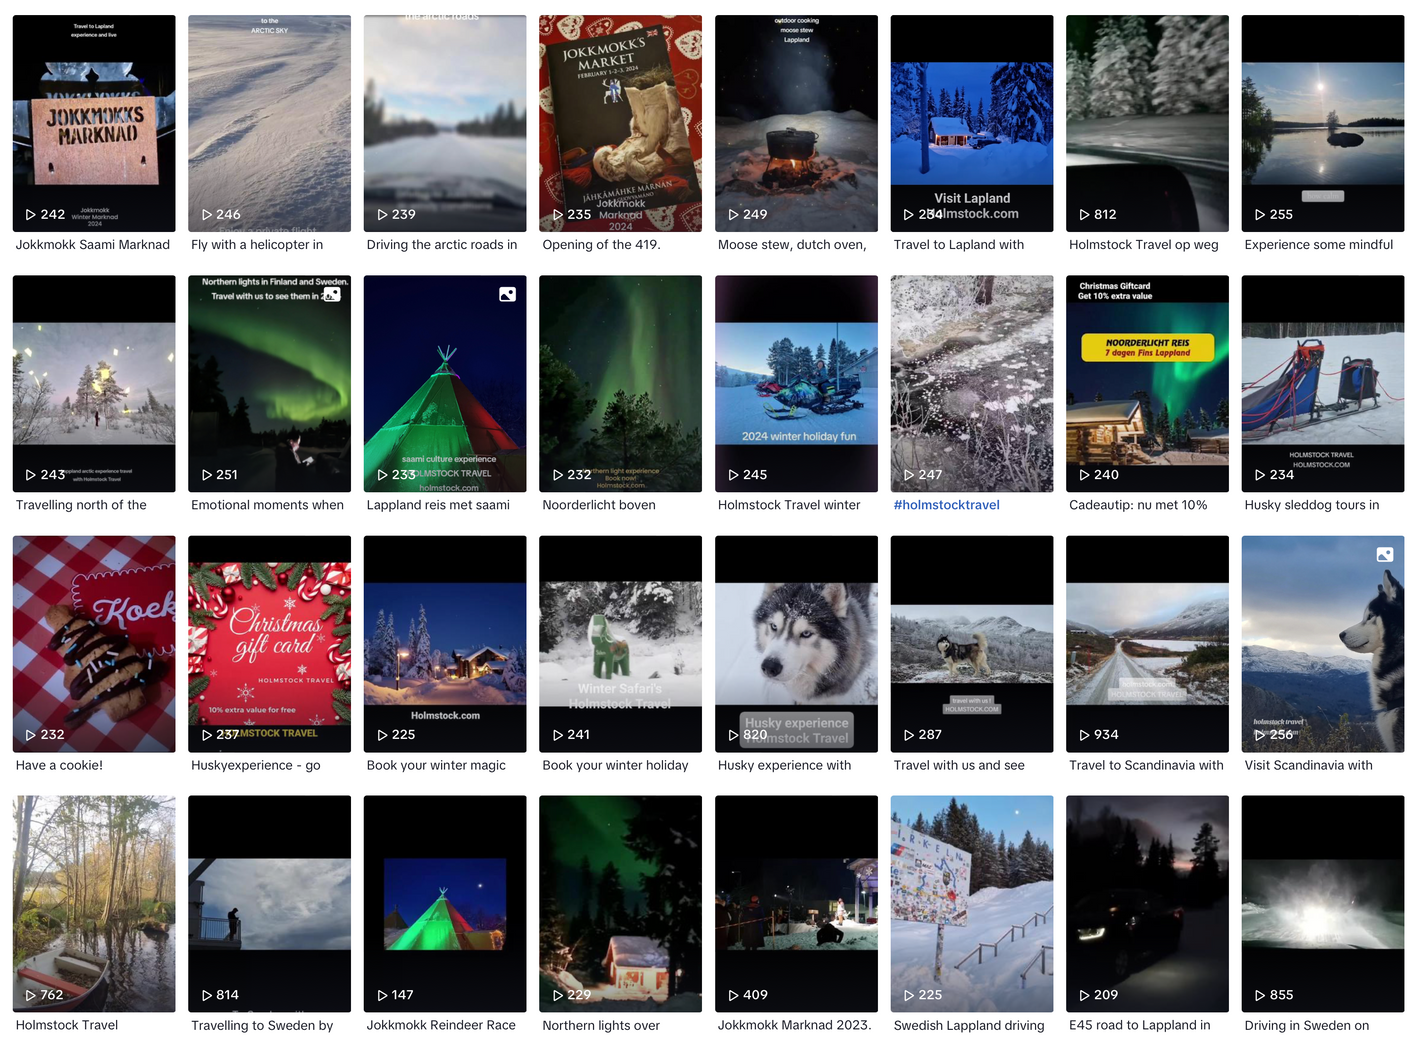Click play icon with 762 views

31,995
